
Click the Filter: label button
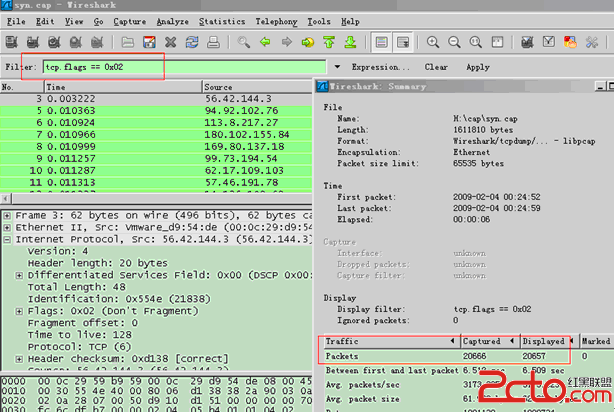(x=21, y=67)
